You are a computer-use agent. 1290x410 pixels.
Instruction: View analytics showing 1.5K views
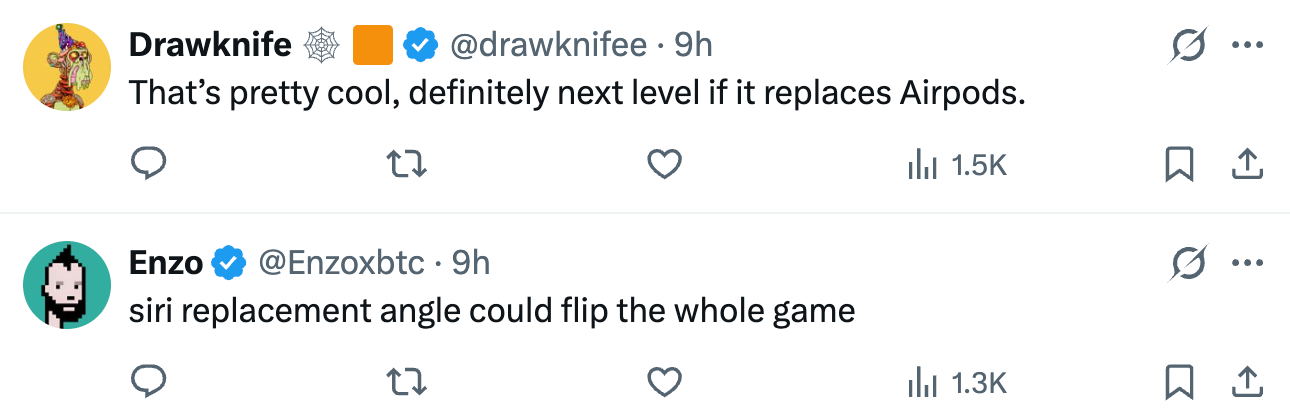pos(955,165)
